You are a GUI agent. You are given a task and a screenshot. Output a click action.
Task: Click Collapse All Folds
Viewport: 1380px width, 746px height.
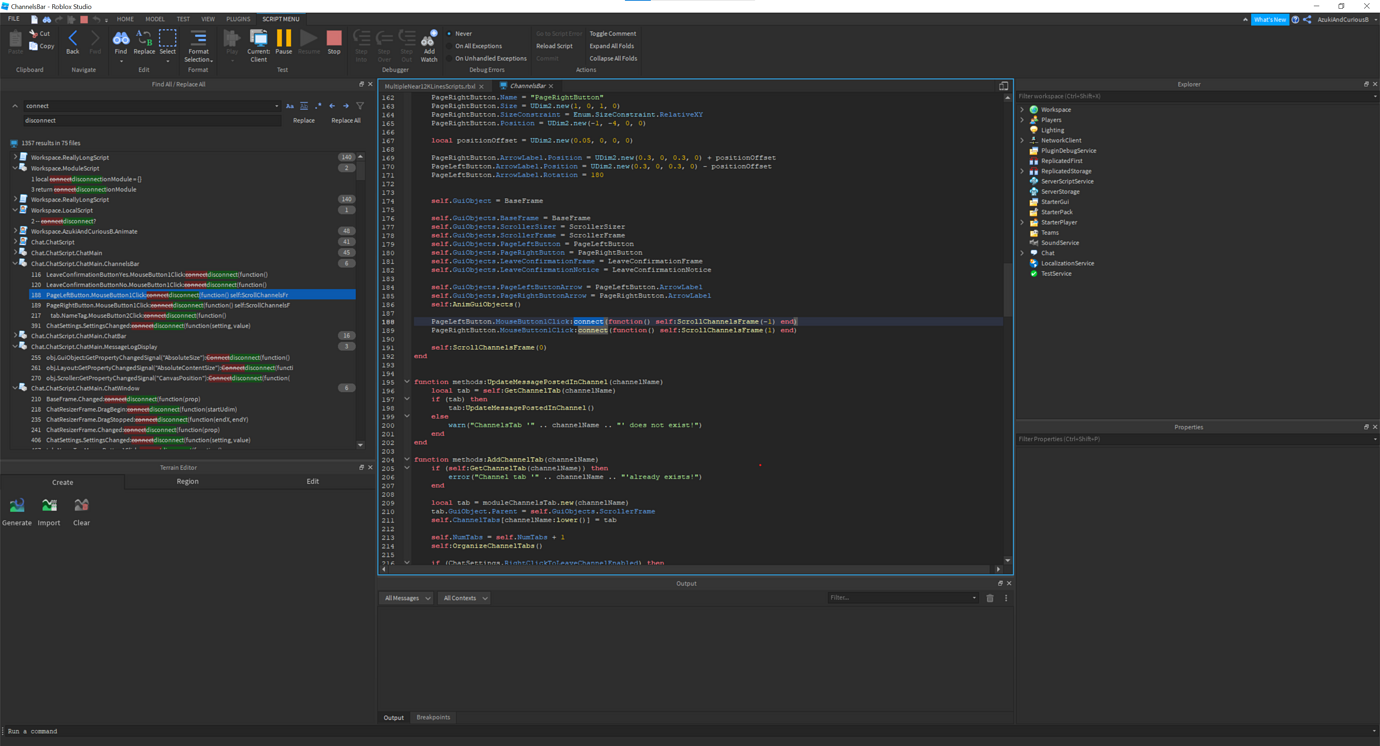point(614,58)
